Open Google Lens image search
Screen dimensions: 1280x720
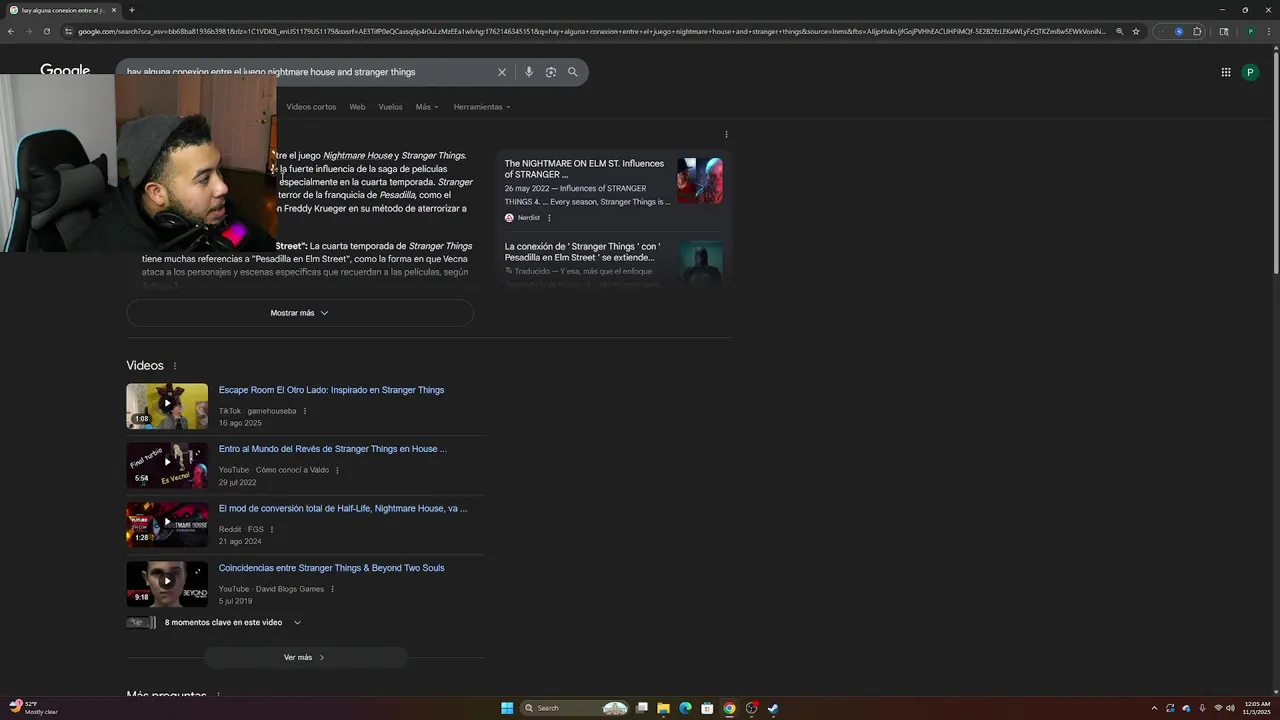click(x=551, y=72)
